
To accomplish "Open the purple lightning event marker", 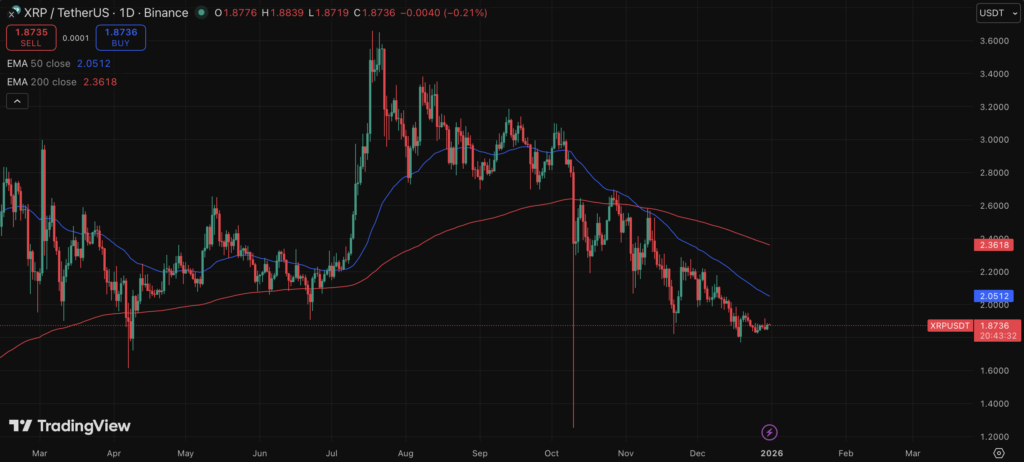I will [769, 432].
